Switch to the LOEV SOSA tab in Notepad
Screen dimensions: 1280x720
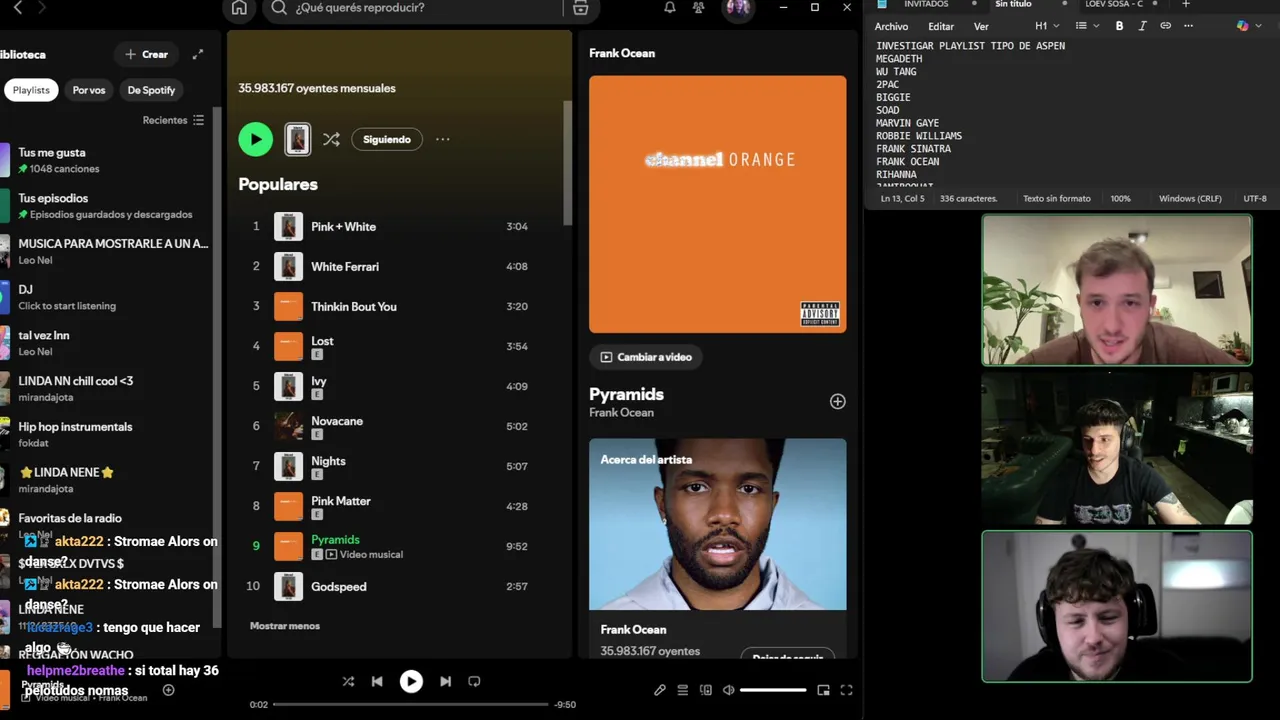(1114, 5)
